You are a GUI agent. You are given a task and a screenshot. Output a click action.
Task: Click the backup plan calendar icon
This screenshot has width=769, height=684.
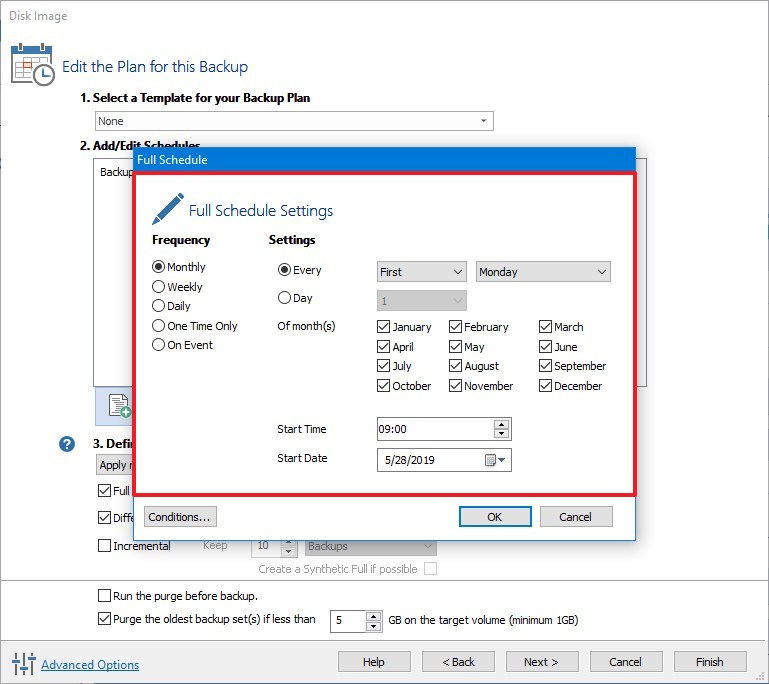(32, 64)
